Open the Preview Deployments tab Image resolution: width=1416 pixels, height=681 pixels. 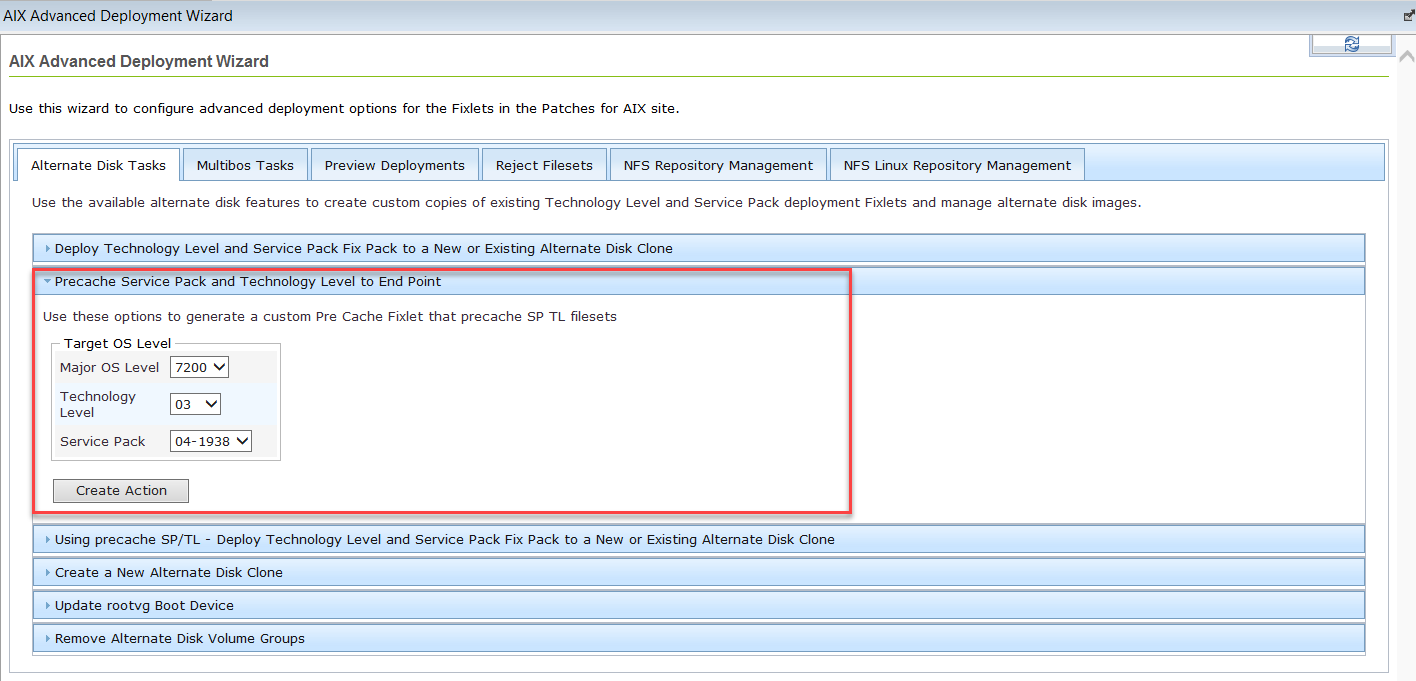point(394,165)
